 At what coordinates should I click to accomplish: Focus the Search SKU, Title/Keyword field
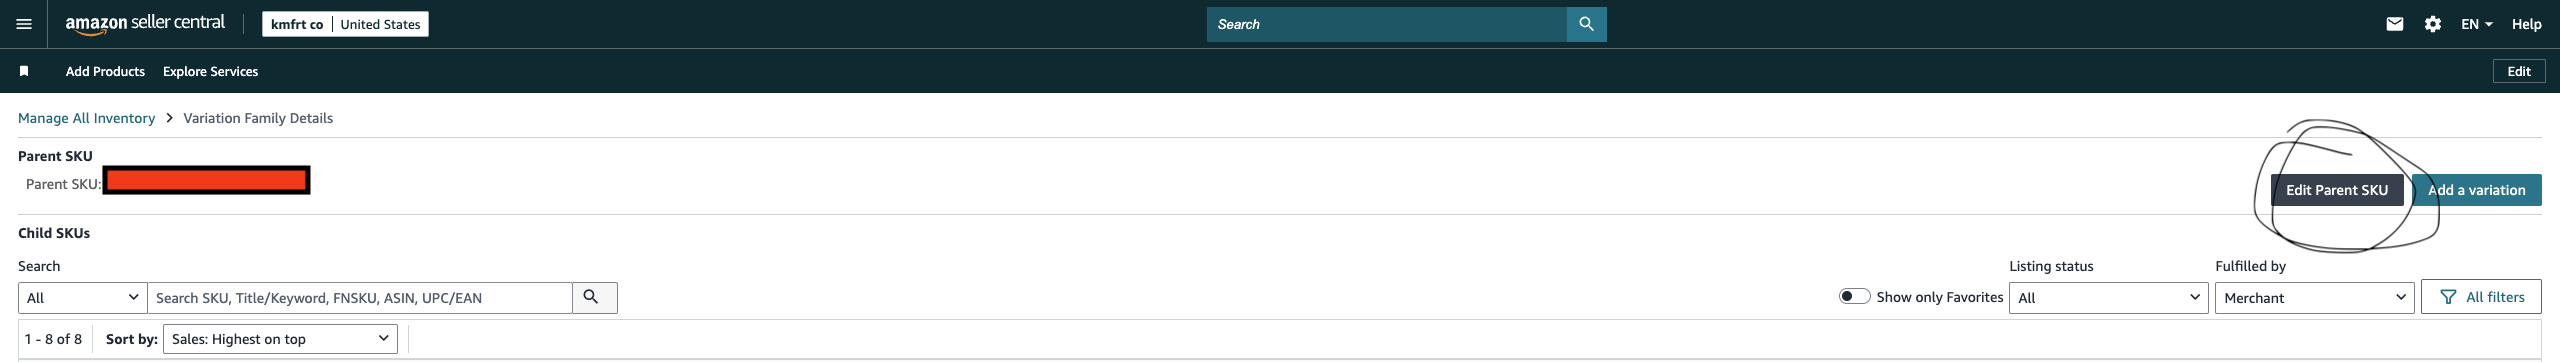coord(360,298)
